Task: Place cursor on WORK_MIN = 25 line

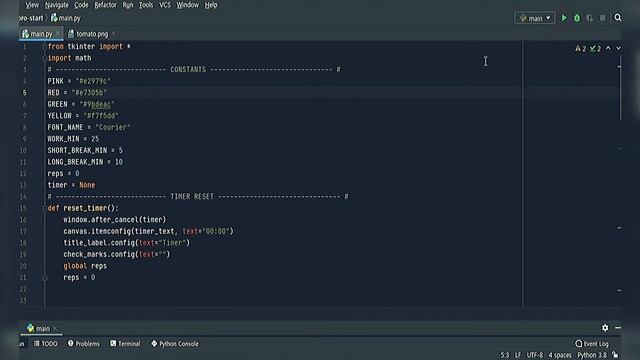Action: (x=73, y=139)
